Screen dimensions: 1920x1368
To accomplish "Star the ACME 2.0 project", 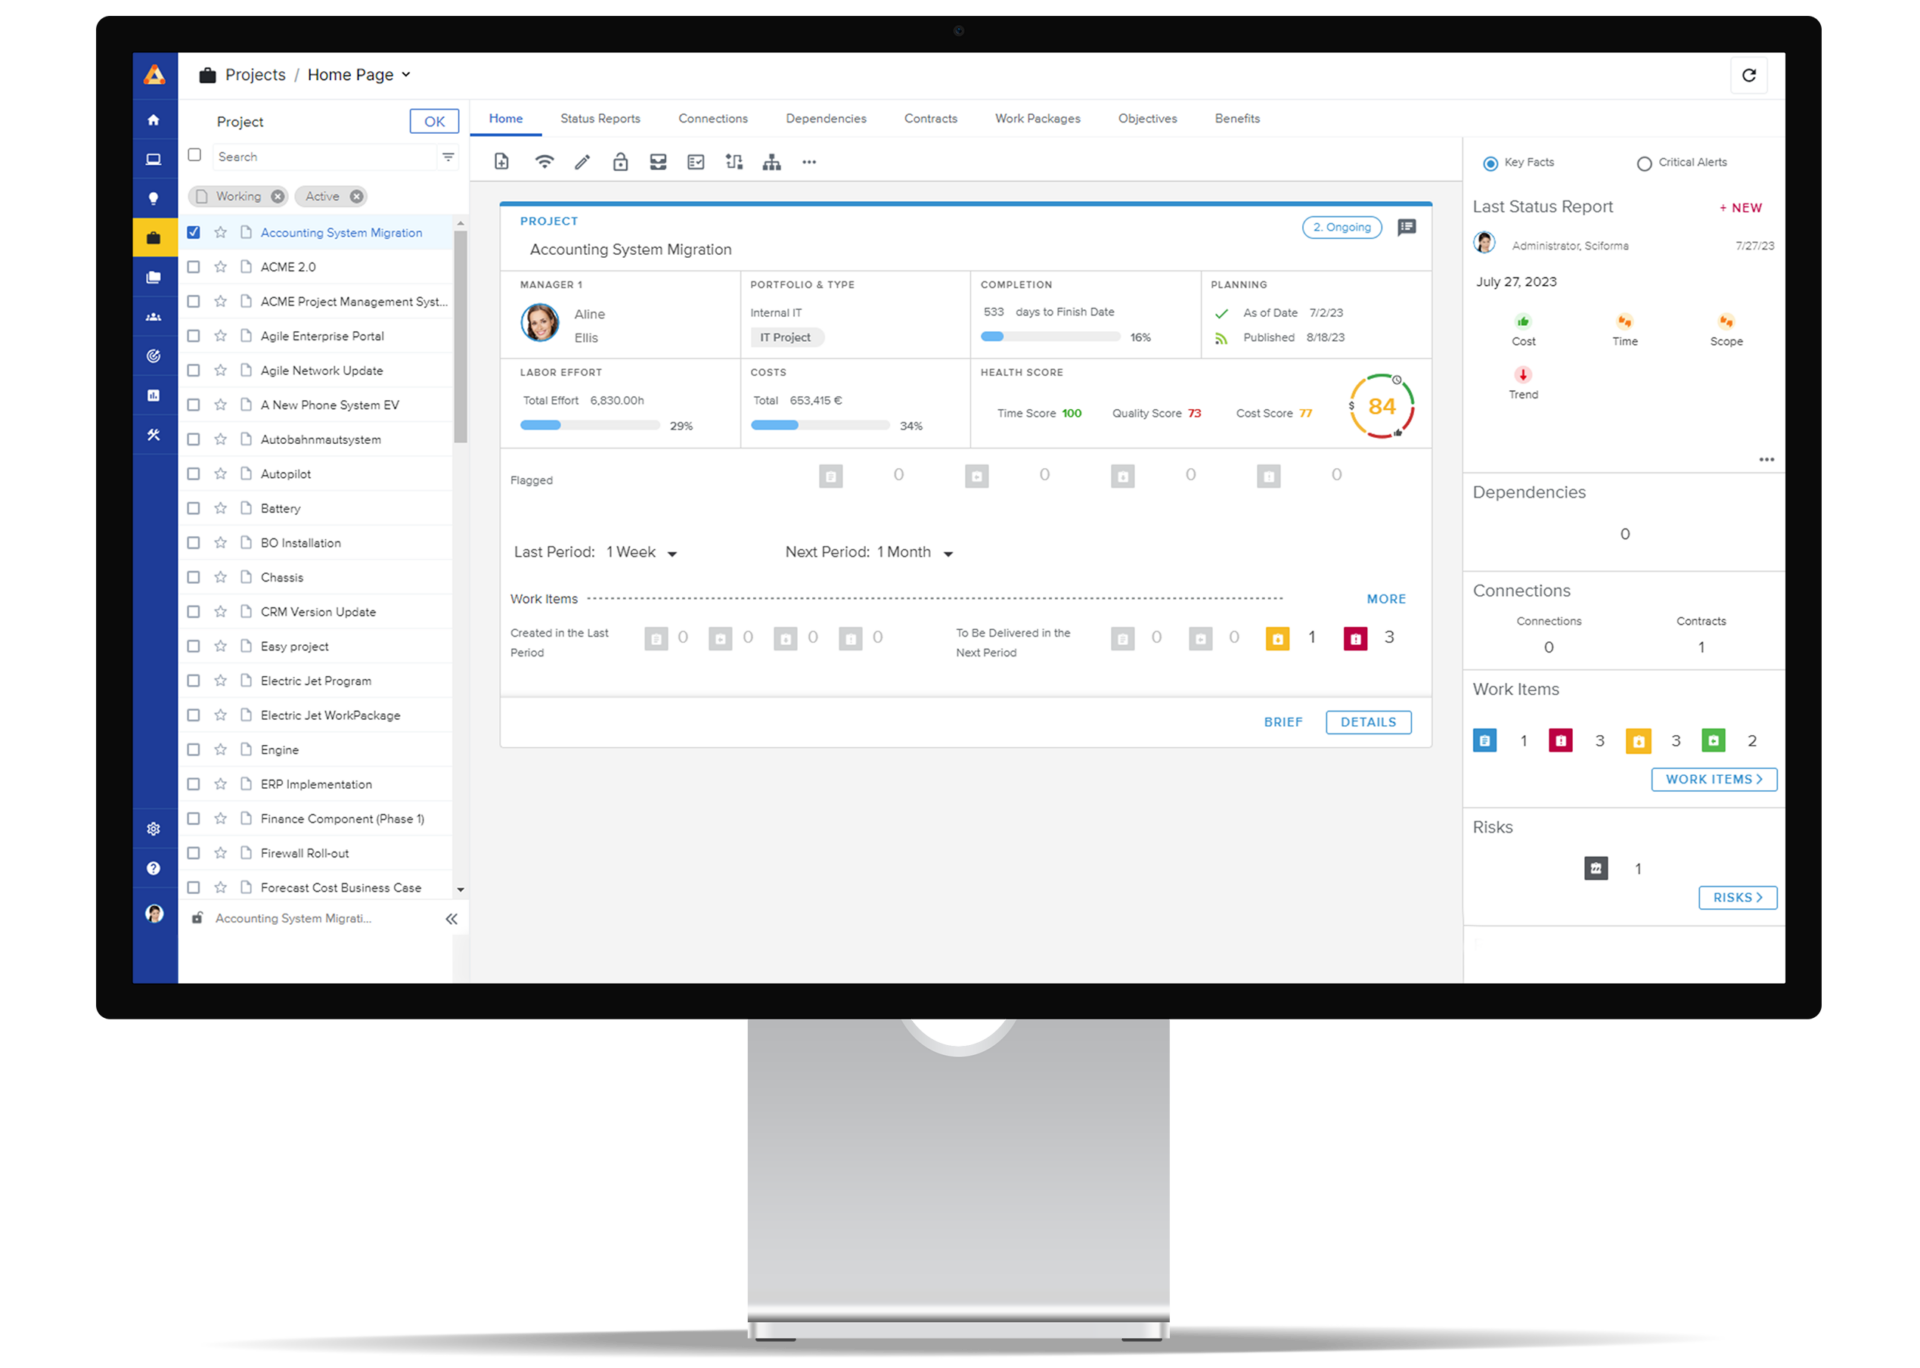I will (221, 267).
